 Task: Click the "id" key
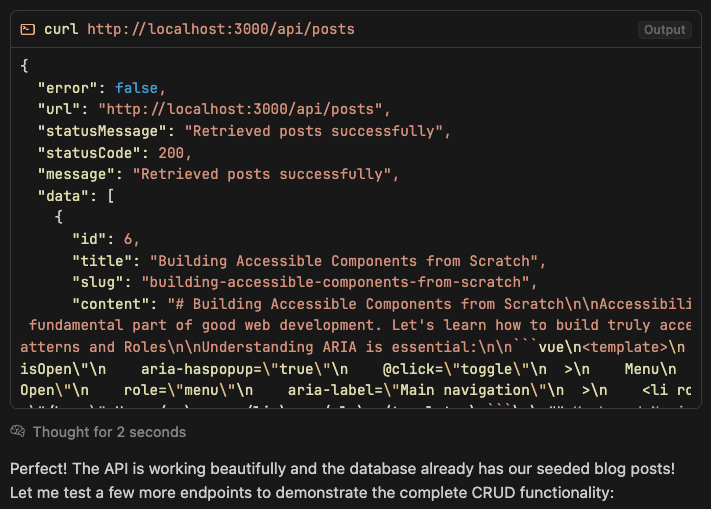[x=89, y=239]
